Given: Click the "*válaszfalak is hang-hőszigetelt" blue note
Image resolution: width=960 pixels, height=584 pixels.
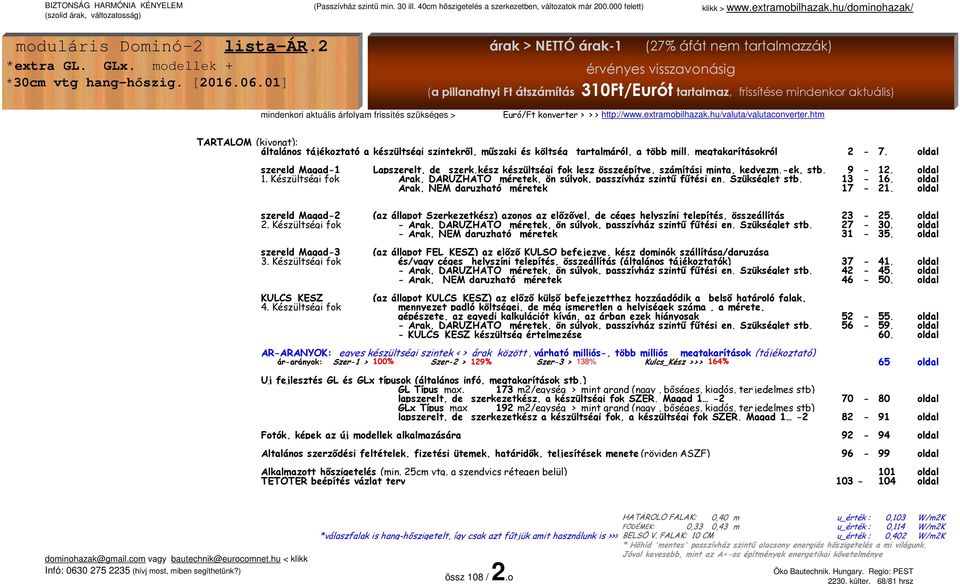Looking at the screenshot, I should pos(469,536).
